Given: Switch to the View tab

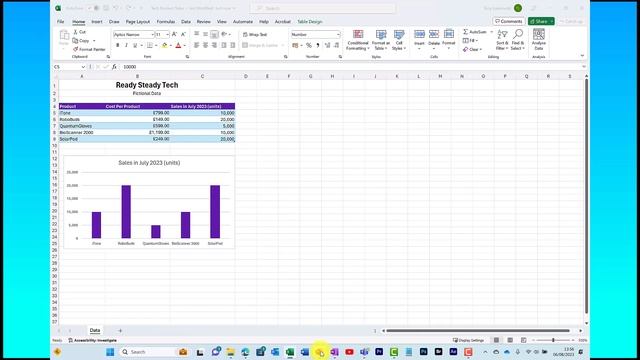Looking at the screenshot, I should (222, 22).
